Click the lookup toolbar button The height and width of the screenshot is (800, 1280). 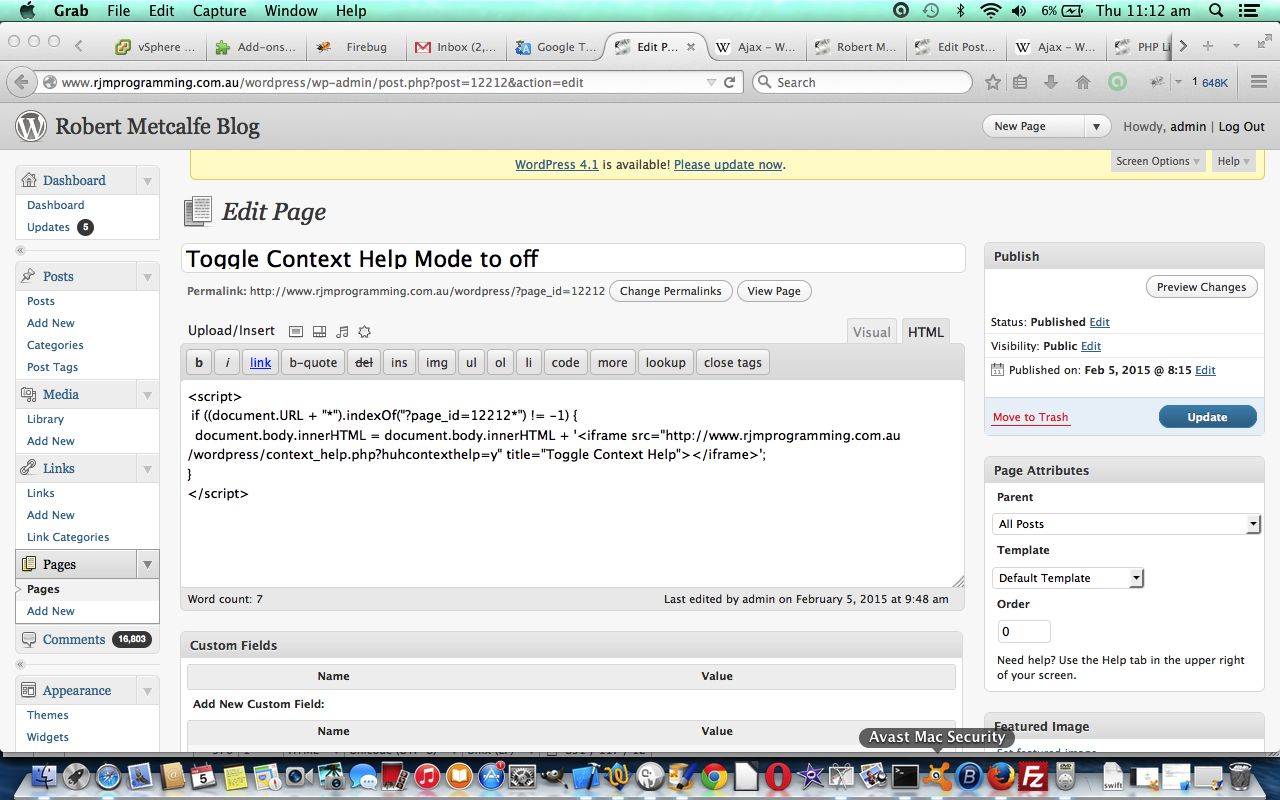click(665, 362)
